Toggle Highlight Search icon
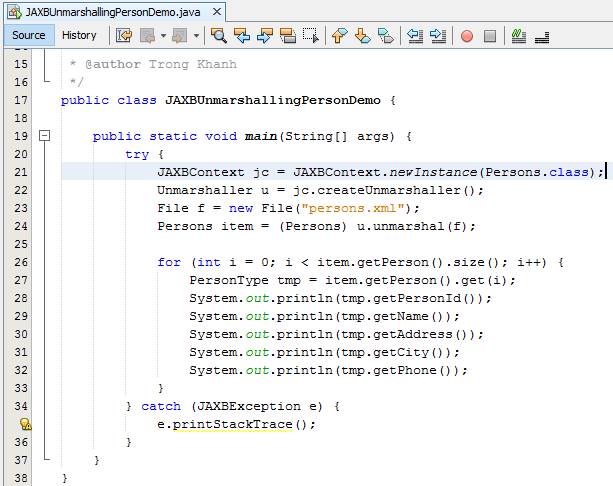The width and height of the screenshot is (613, 486). 288,36
